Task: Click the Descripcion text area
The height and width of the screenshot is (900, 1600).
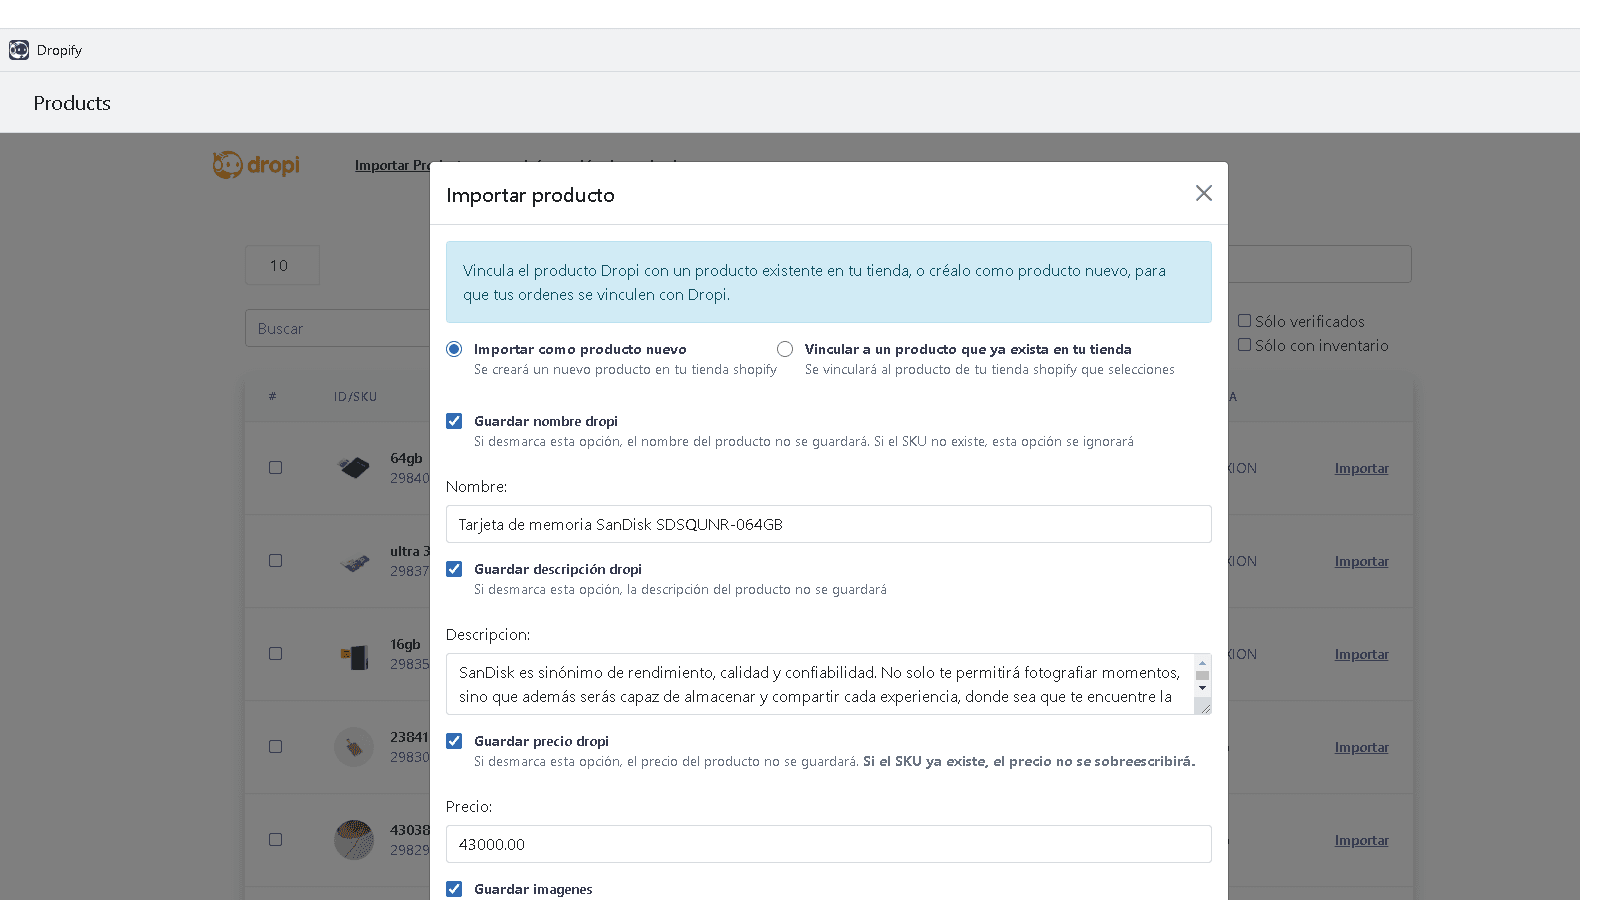Action: [820, 684]
